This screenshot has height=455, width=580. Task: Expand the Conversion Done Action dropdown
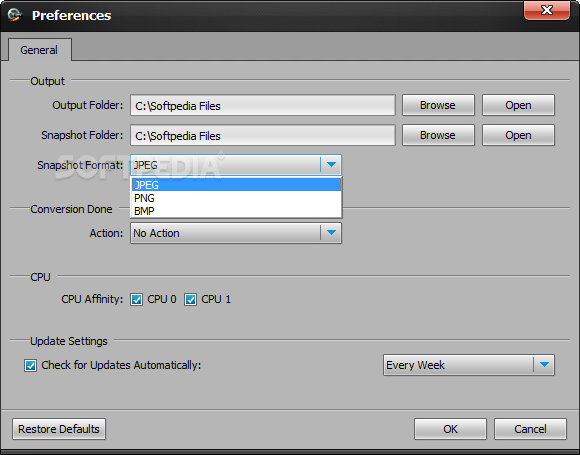[x=236, y=233]
